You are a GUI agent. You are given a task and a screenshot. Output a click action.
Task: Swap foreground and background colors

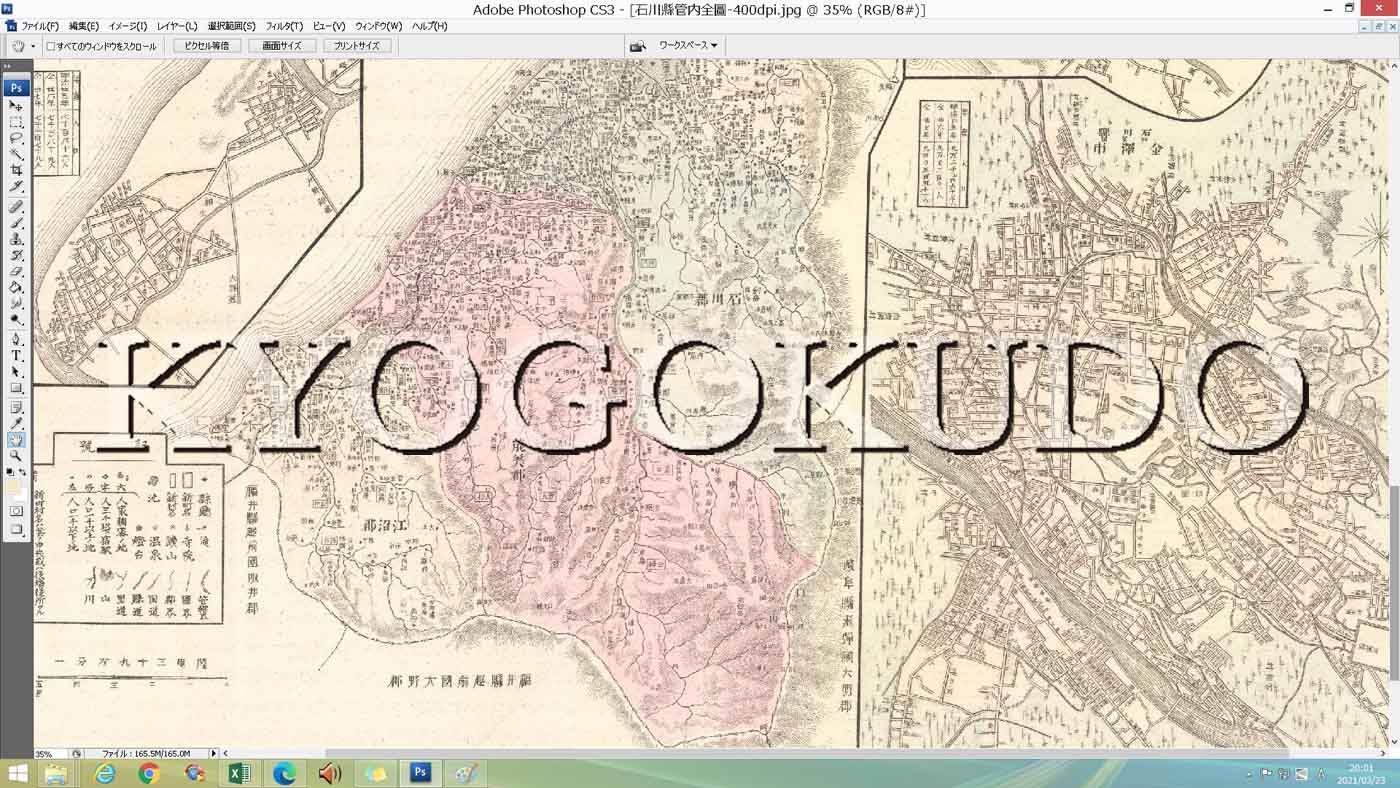[x=23, y=471]
